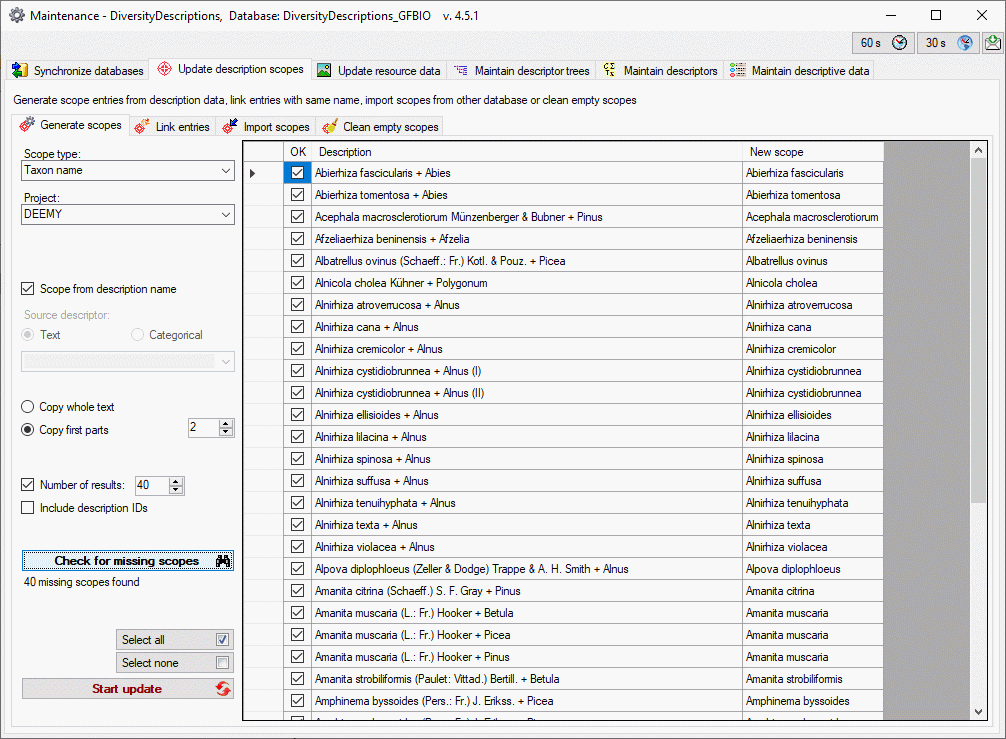Viewport: 1006px width, 739px height.
Task: Open the Clean empty scopes sub-tab
Action: click(380, 127)
